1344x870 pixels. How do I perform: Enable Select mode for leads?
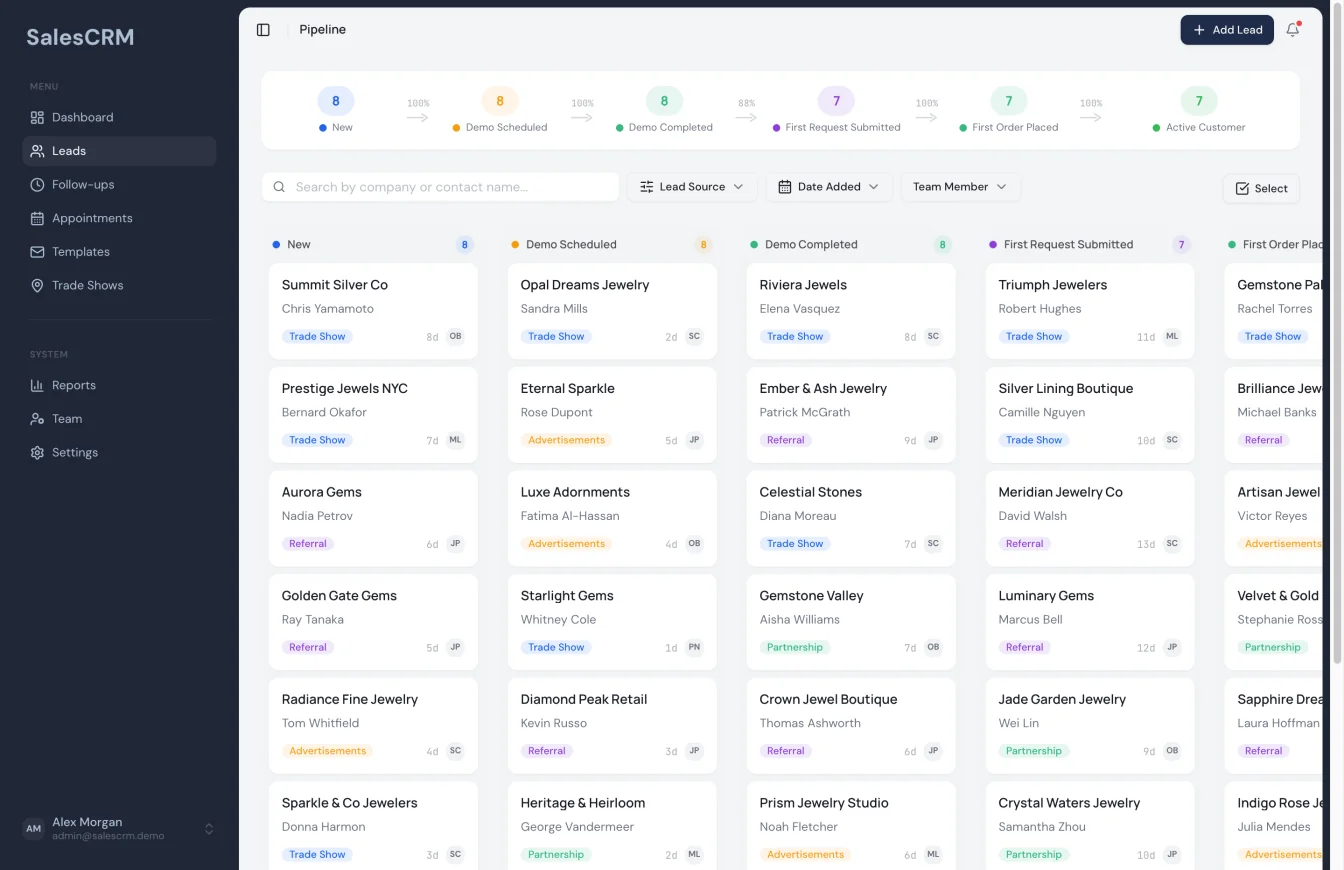1261,188
